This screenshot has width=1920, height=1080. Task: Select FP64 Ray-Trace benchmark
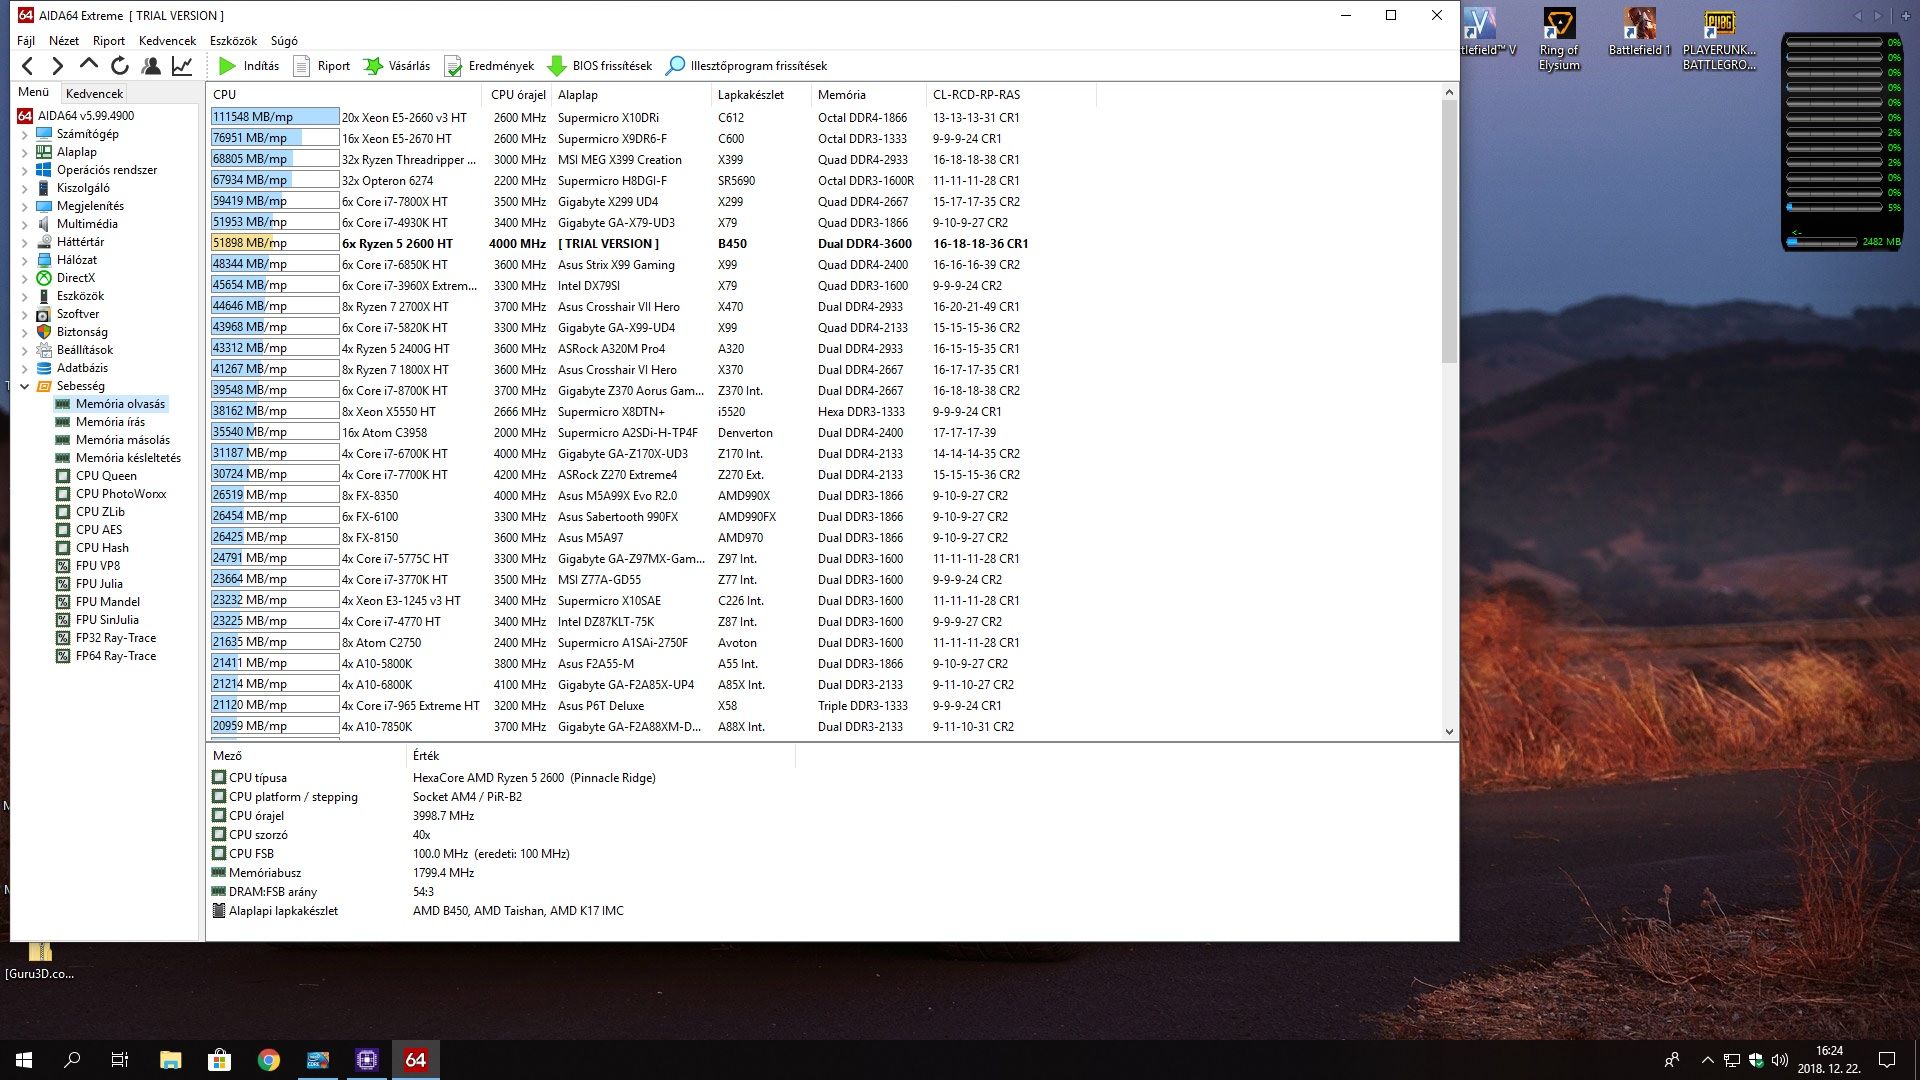click(x=116, y=656)
